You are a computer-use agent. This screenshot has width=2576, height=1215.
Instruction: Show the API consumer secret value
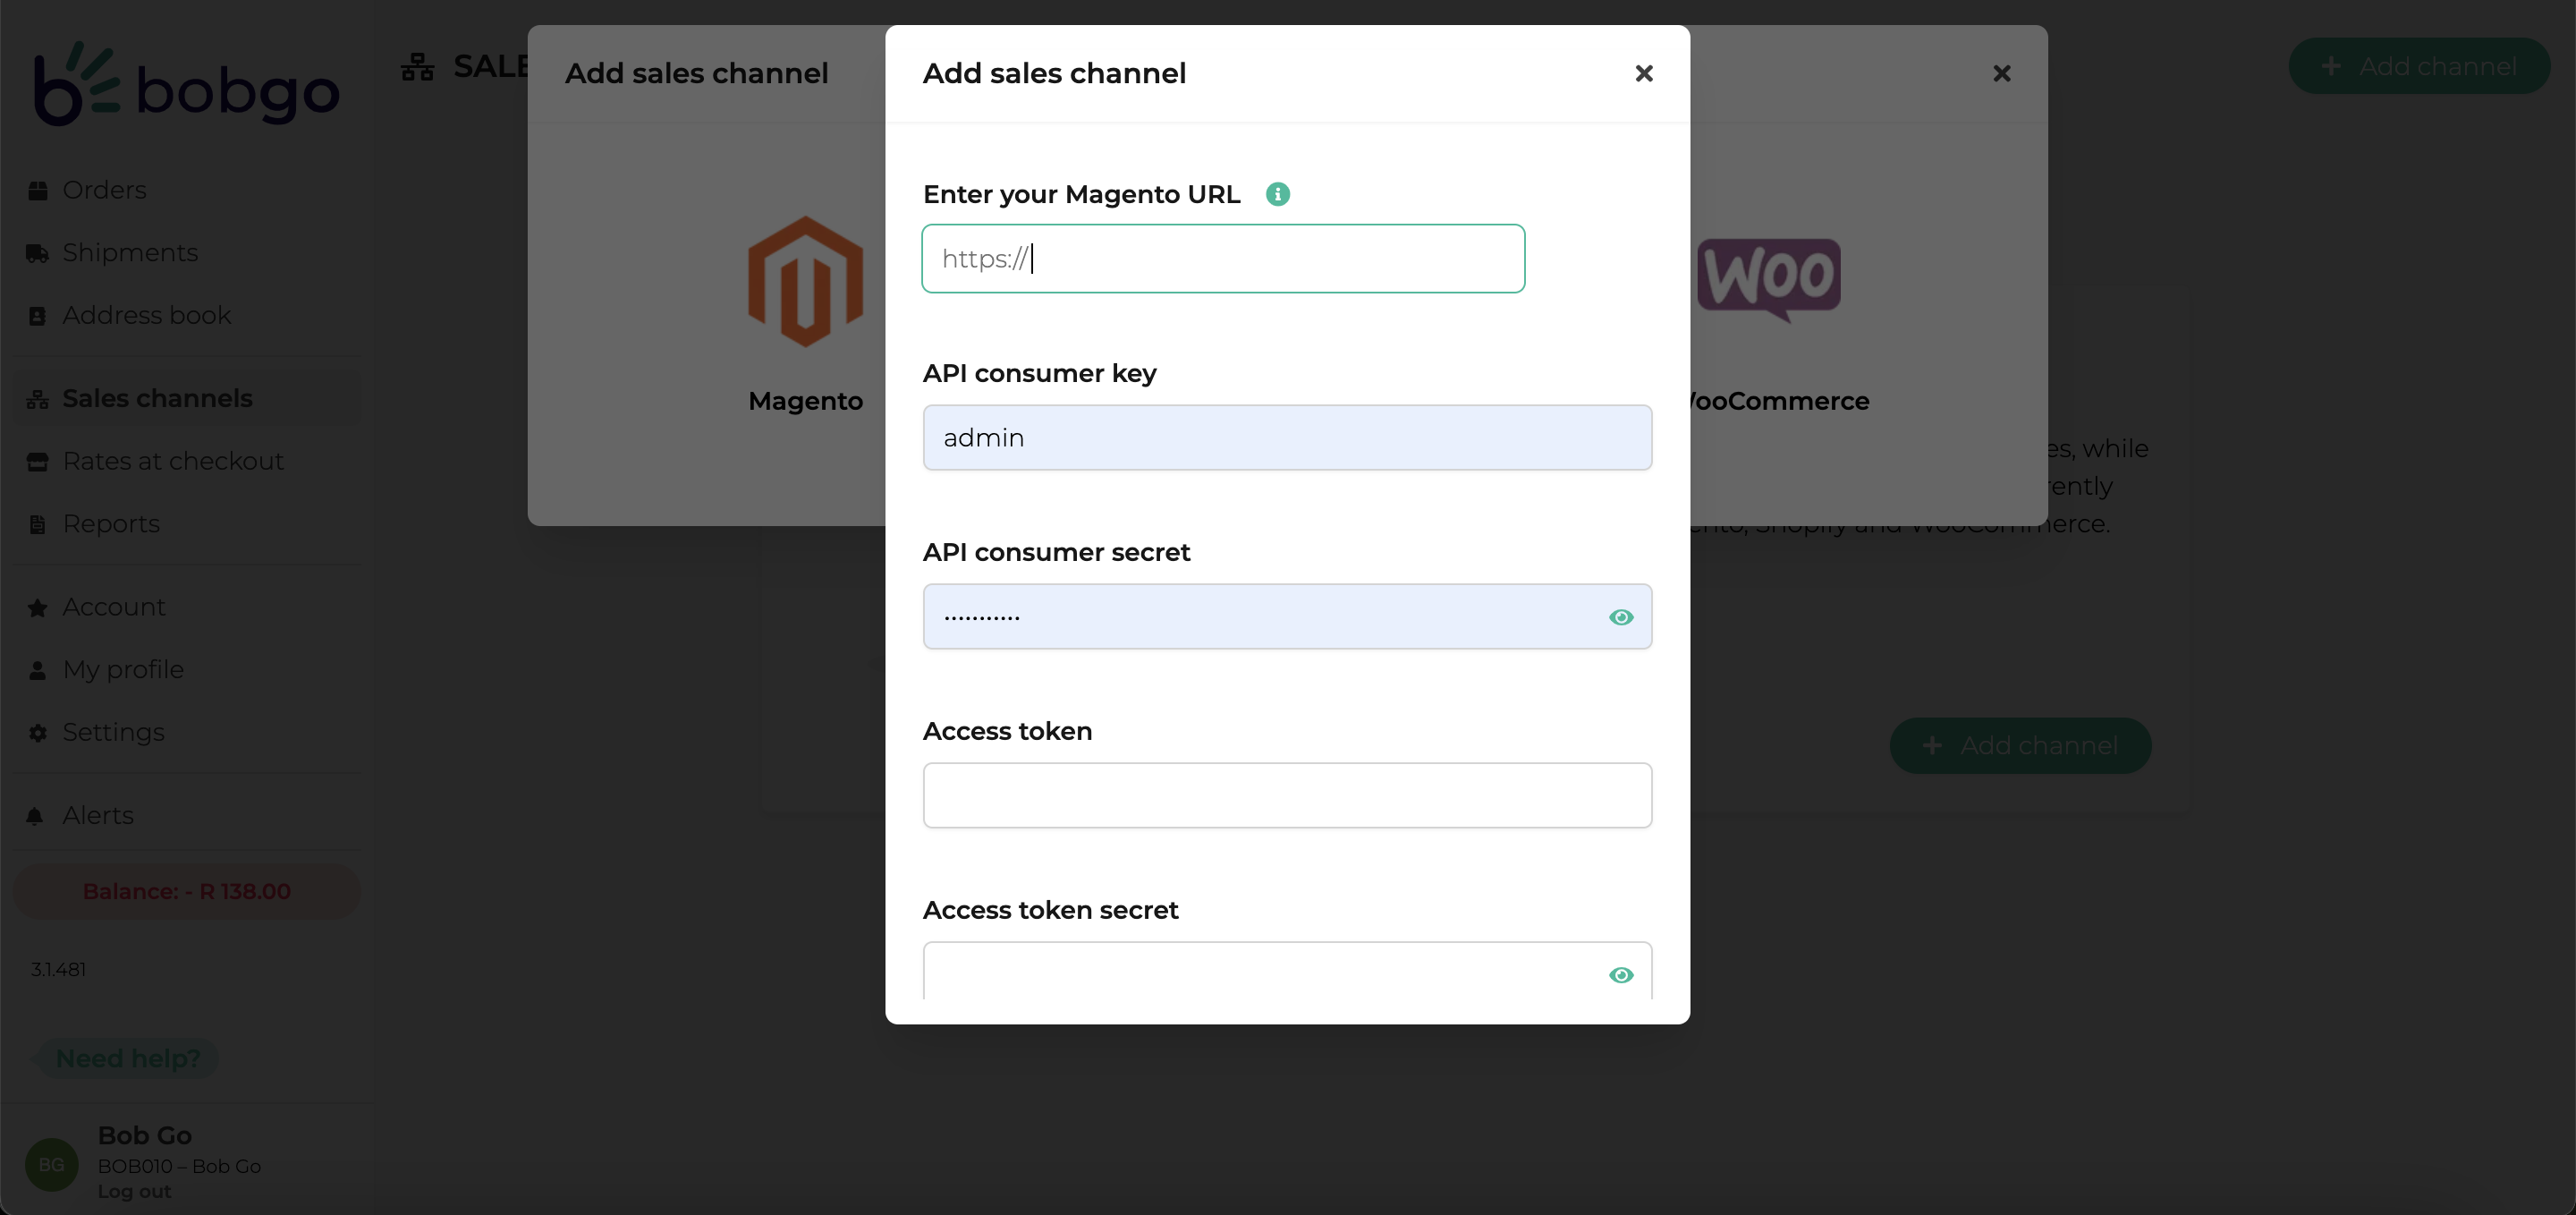click(x=1621, y=617)
